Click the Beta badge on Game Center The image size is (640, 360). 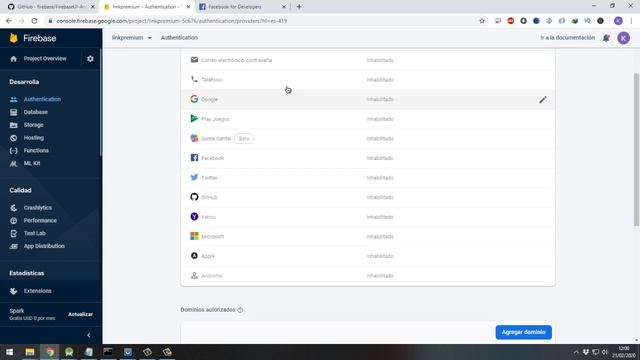(244, 138)
